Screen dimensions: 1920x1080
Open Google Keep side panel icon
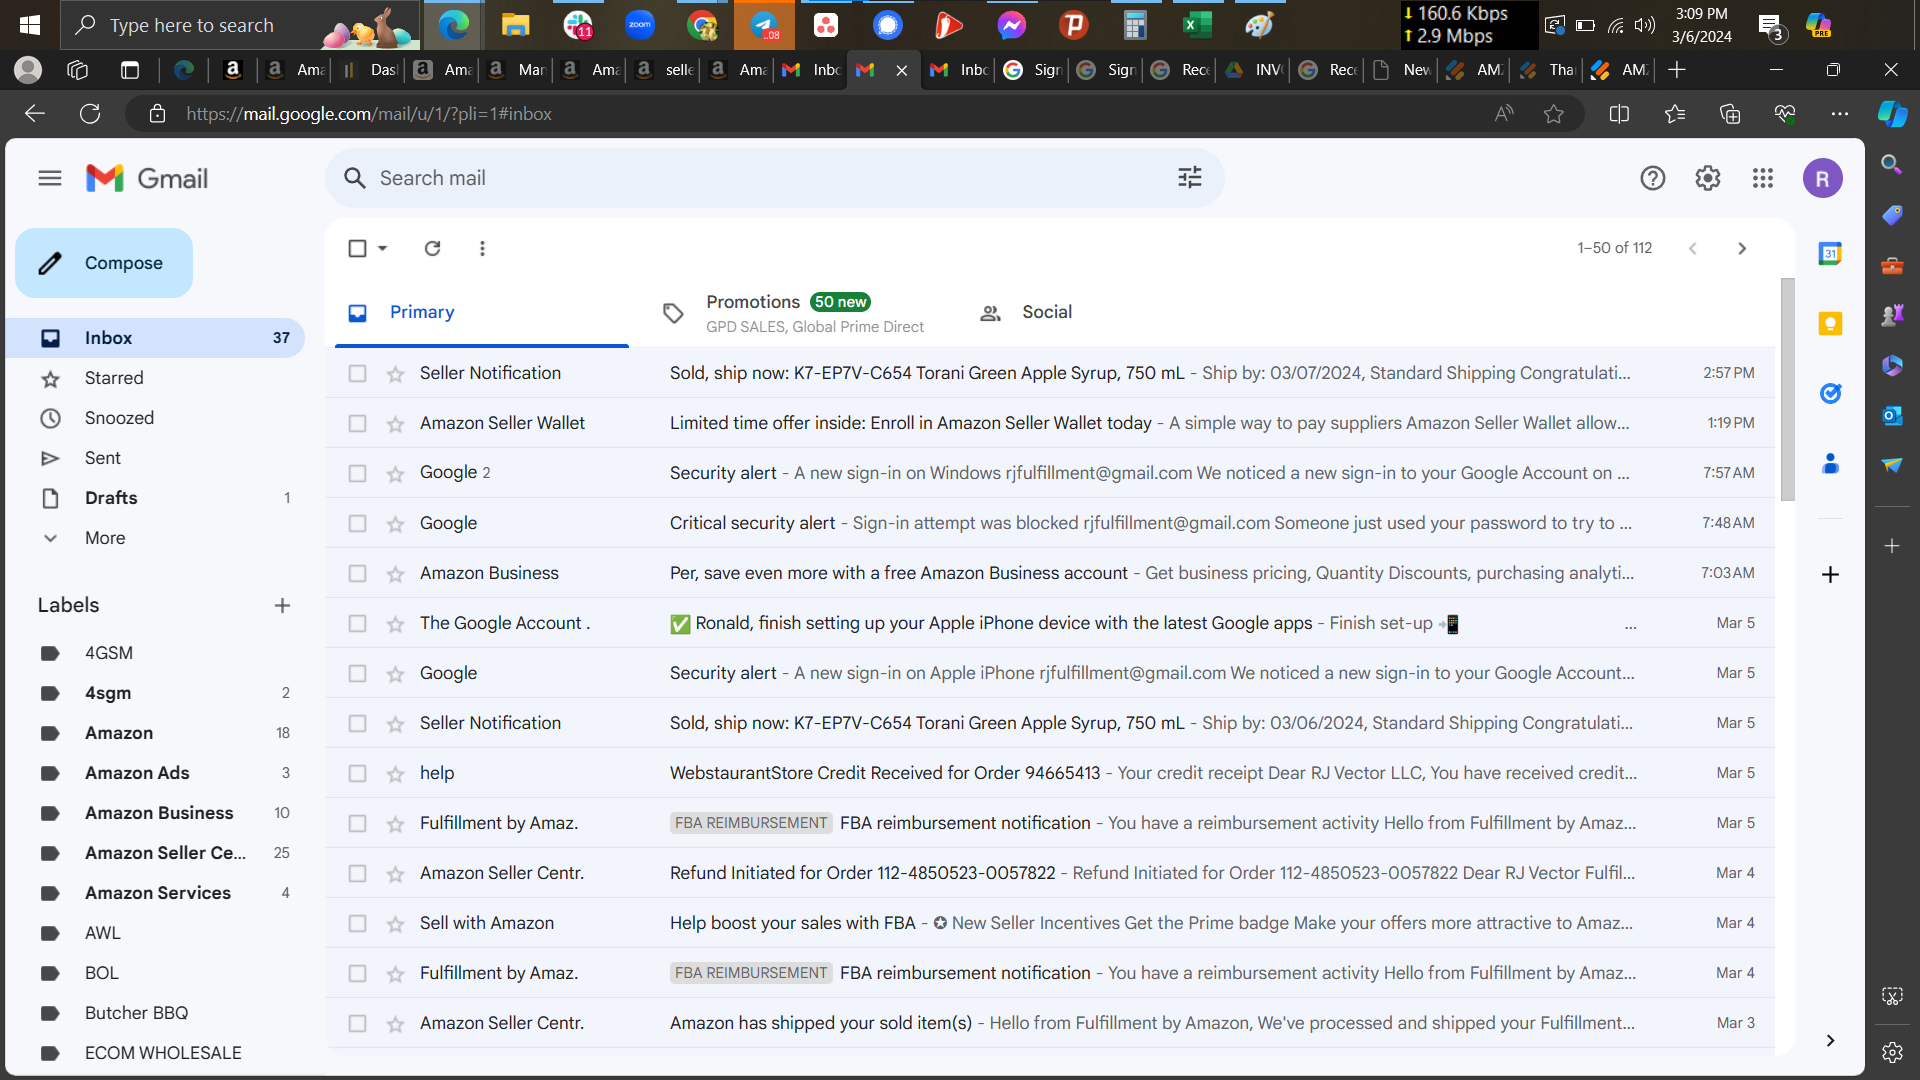1830,324
